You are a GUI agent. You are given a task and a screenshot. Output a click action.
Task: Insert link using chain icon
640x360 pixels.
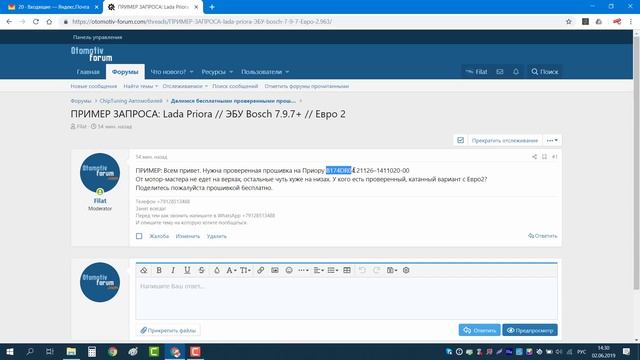click(260, 270)
